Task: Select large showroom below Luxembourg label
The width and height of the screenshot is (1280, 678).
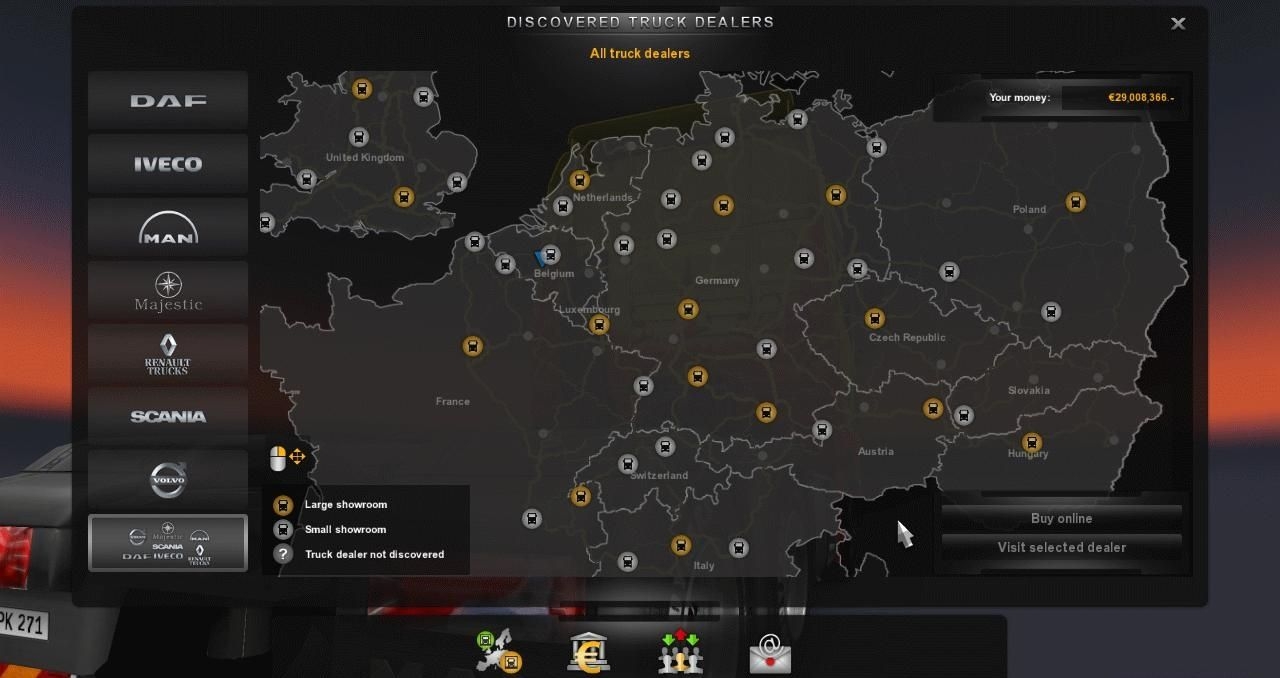Action: click(x=599, y=324)
